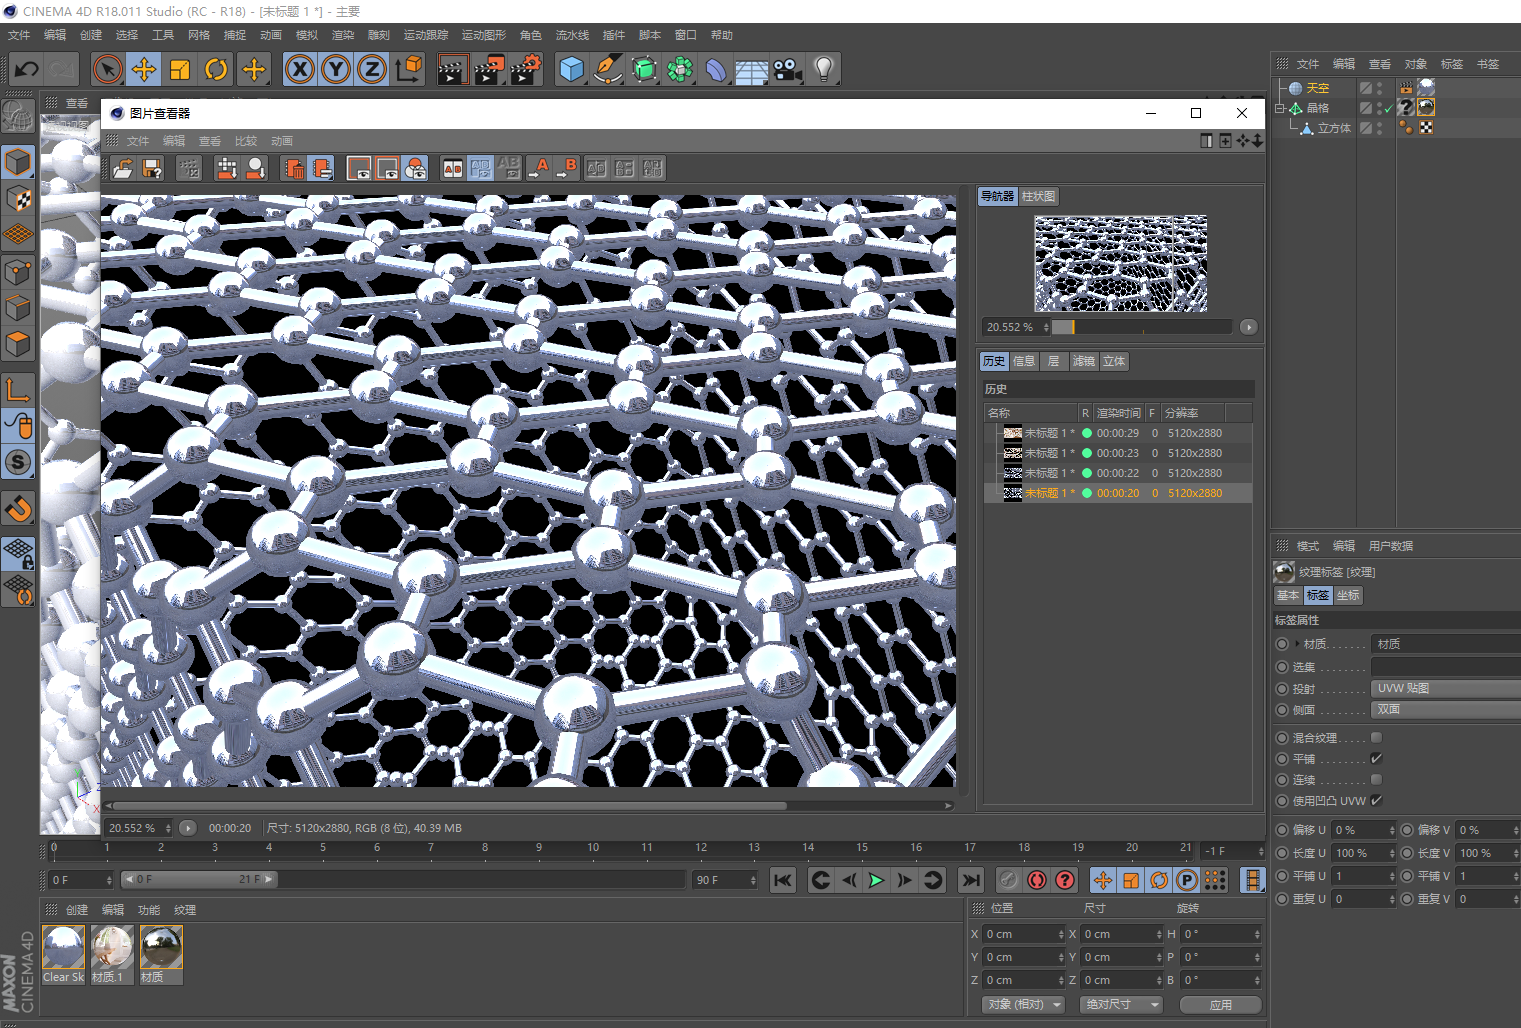Activate the Scale tool in main toolbar
1521x1028 pixels.
coord(180,69)
